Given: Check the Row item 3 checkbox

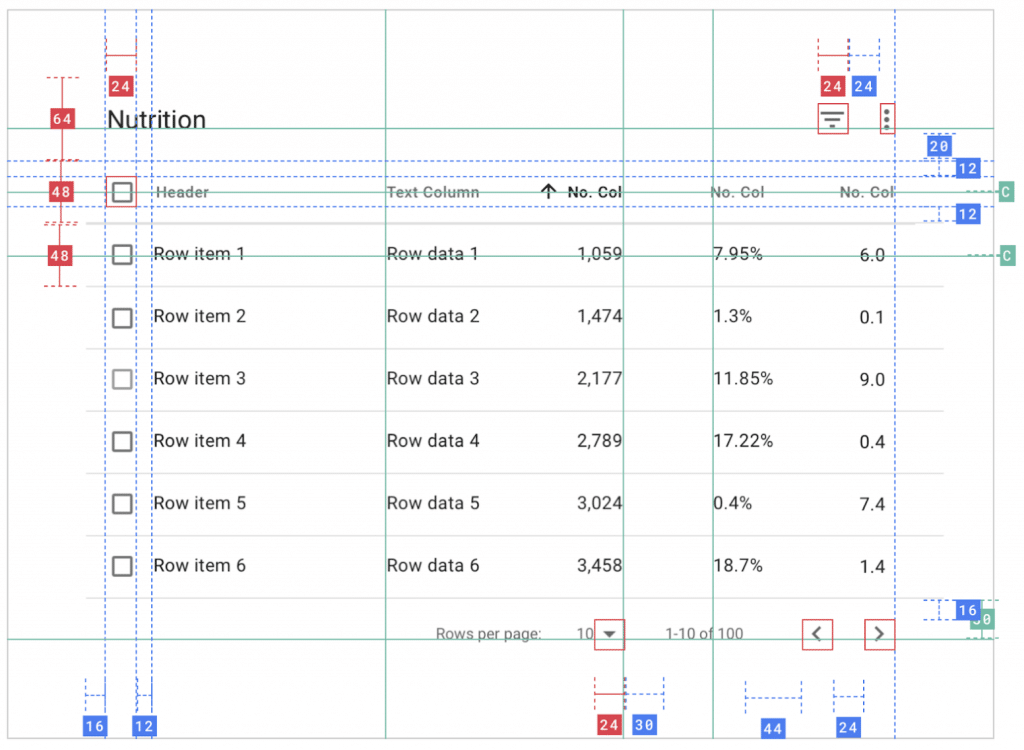Looking at the screenshot, I should coord(122,379).
